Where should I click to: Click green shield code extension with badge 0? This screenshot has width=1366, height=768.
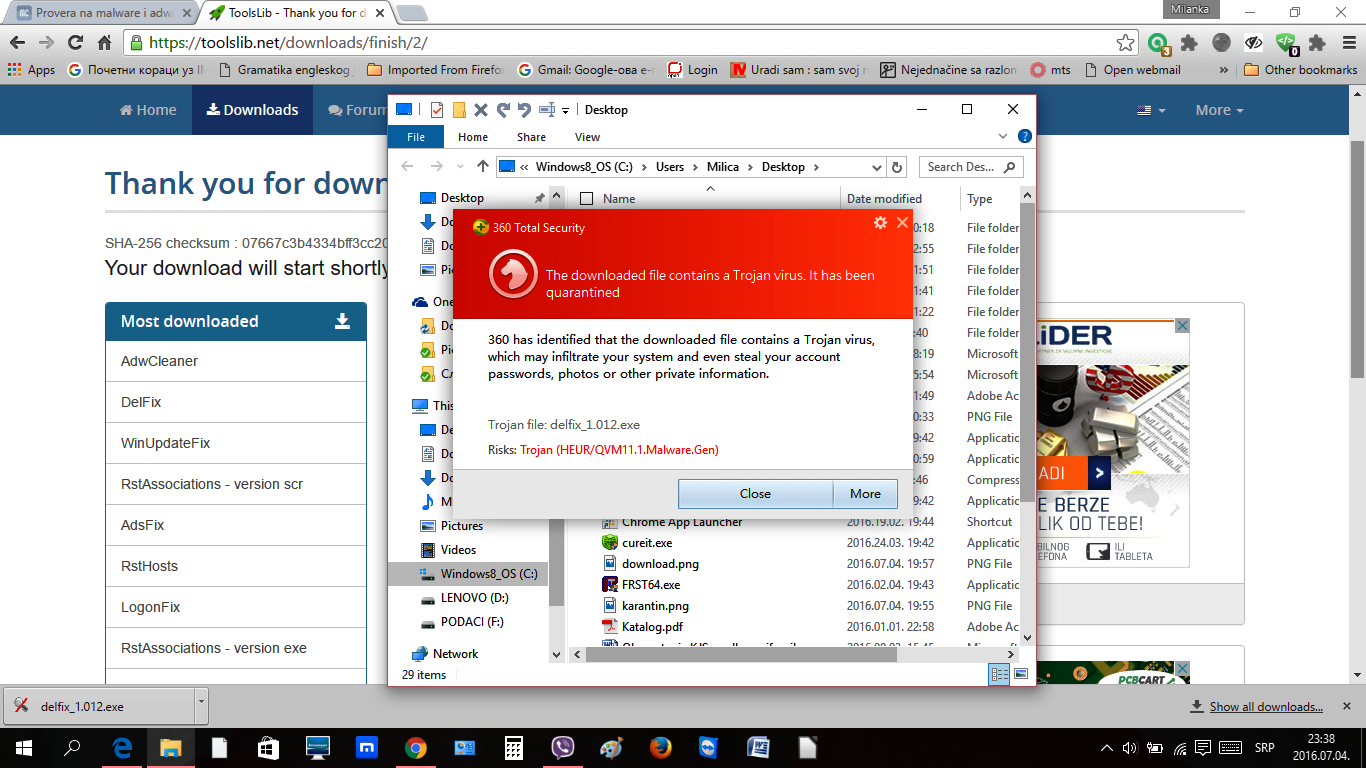pyautogui.click(x=1286, y=43)
